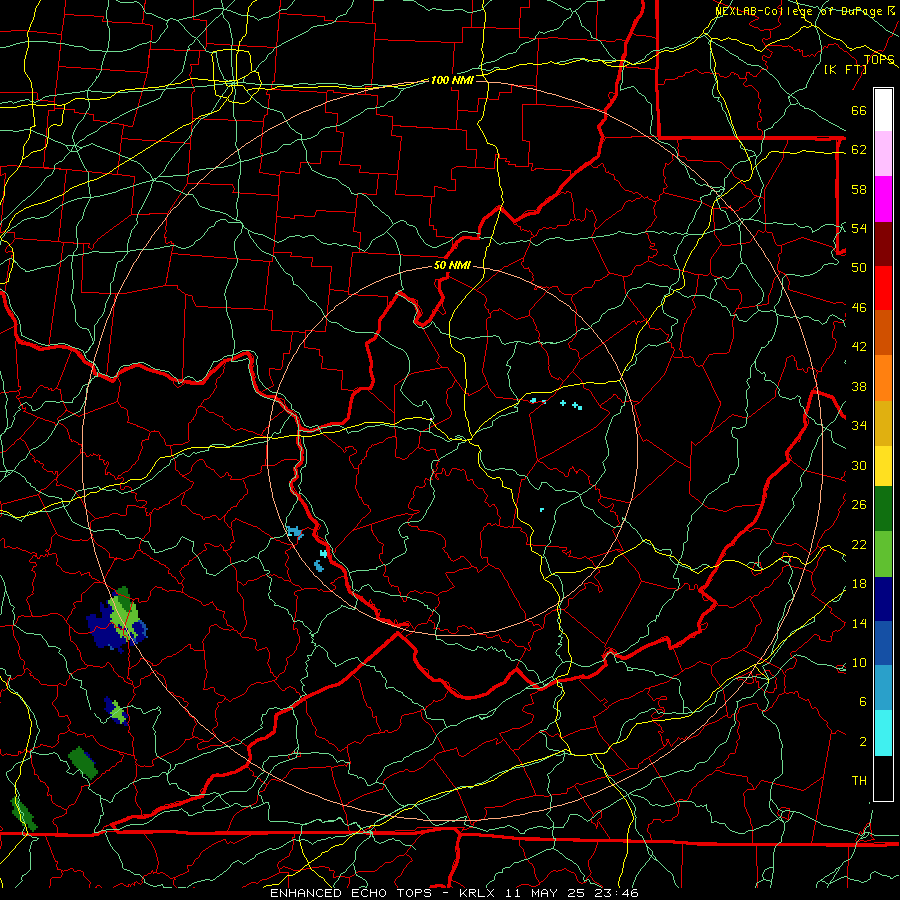Click the white swatch in the tops legend
Viewport: 900px width, 900px height.
[883, 110]
